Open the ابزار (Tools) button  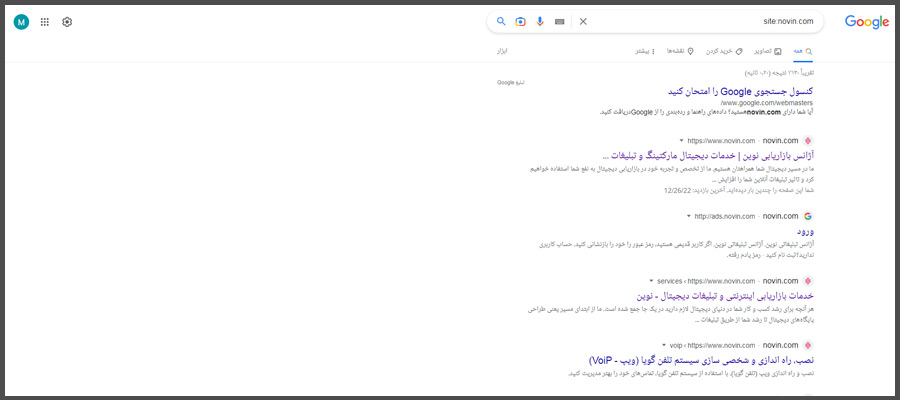pos(502,51)
